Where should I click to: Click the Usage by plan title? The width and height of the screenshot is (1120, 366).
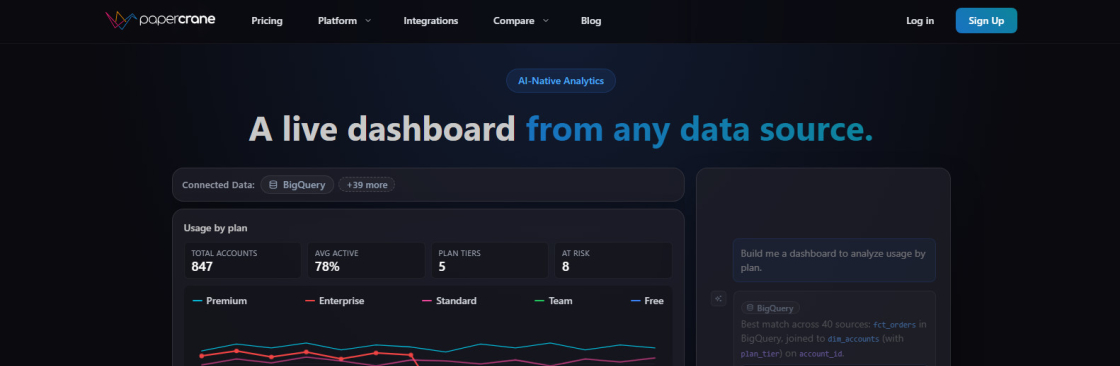216,228
